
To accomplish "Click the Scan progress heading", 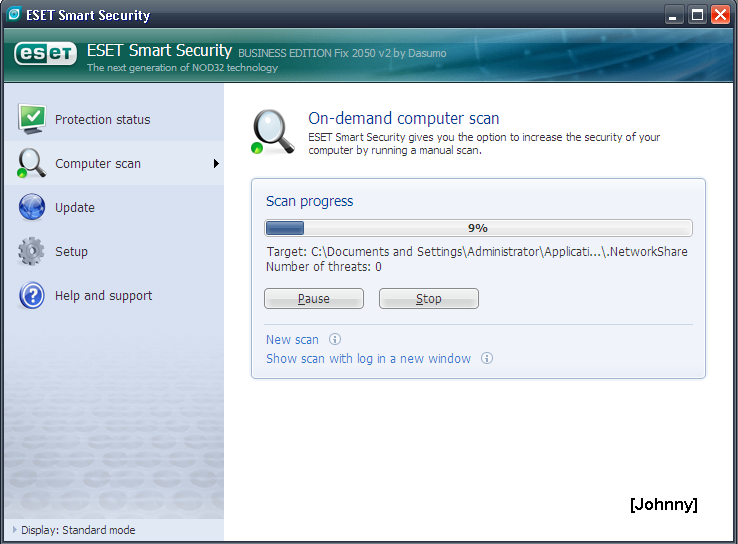I will pyautogui.click(x=309, y=201).
